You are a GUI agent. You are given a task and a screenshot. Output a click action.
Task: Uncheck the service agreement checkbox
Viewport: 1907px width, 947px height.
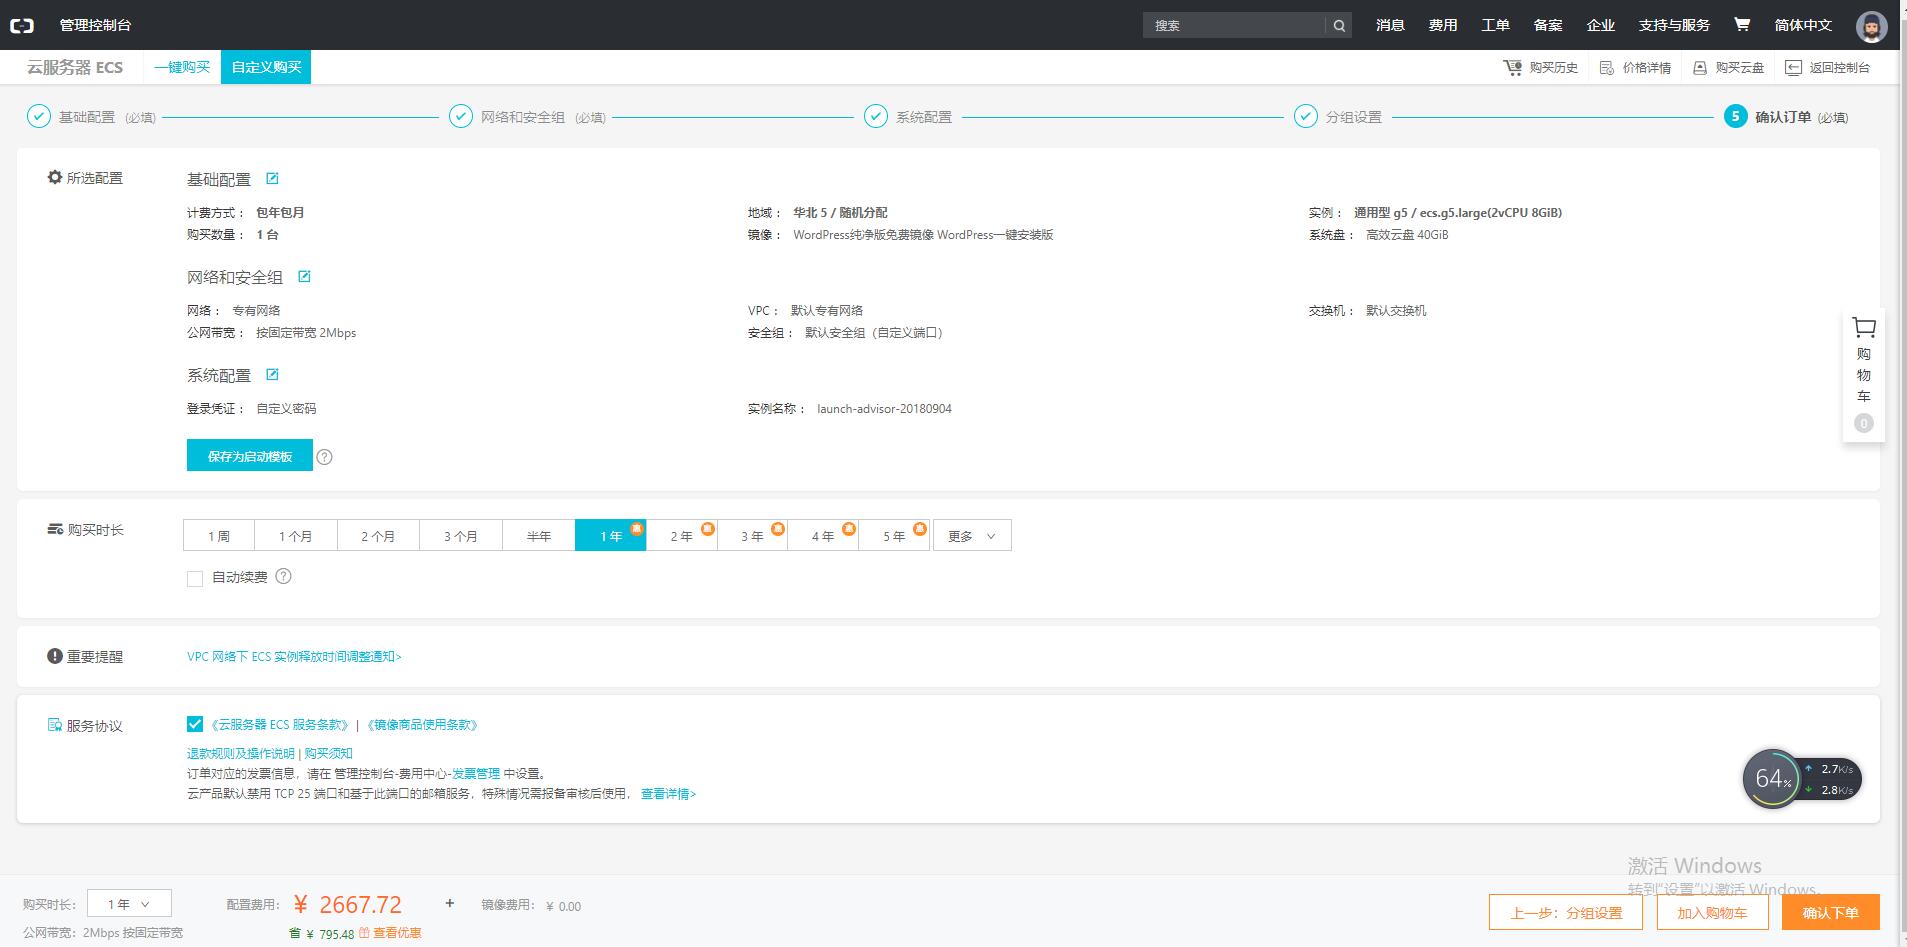(x=195, y=724)
